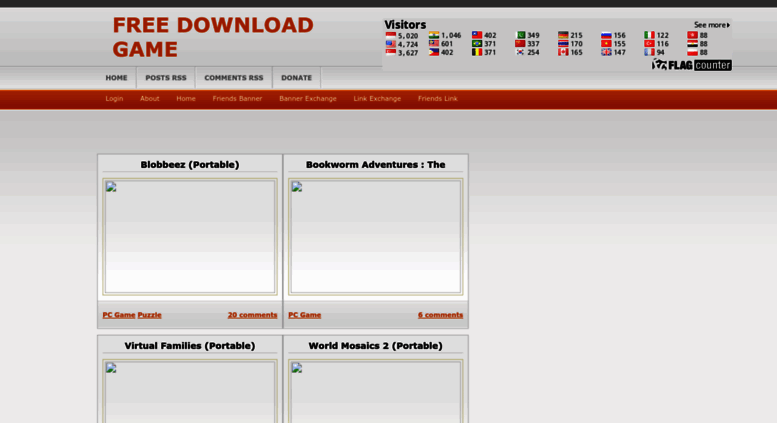The image size is (777, 423).
Task: Open the 6 comments link
Action: 440,315
